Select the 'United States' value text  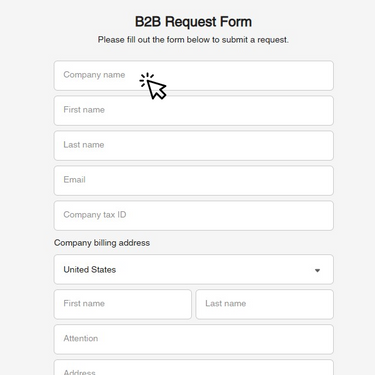(x=90, y=269)
